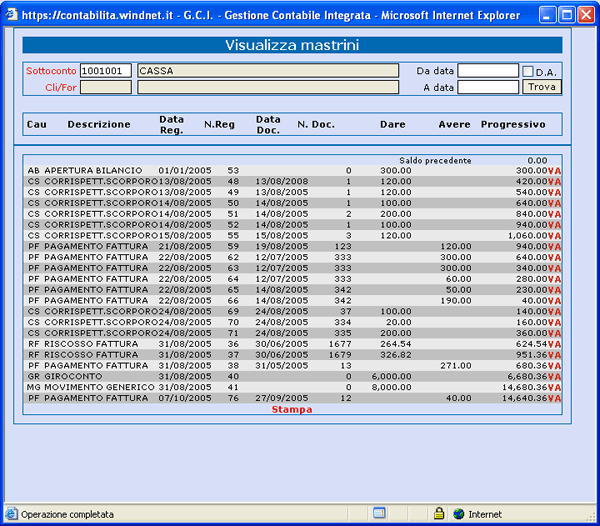The image size is (600, 526).
Task: Click the N. Doc. column header
Action: (316, 124)
